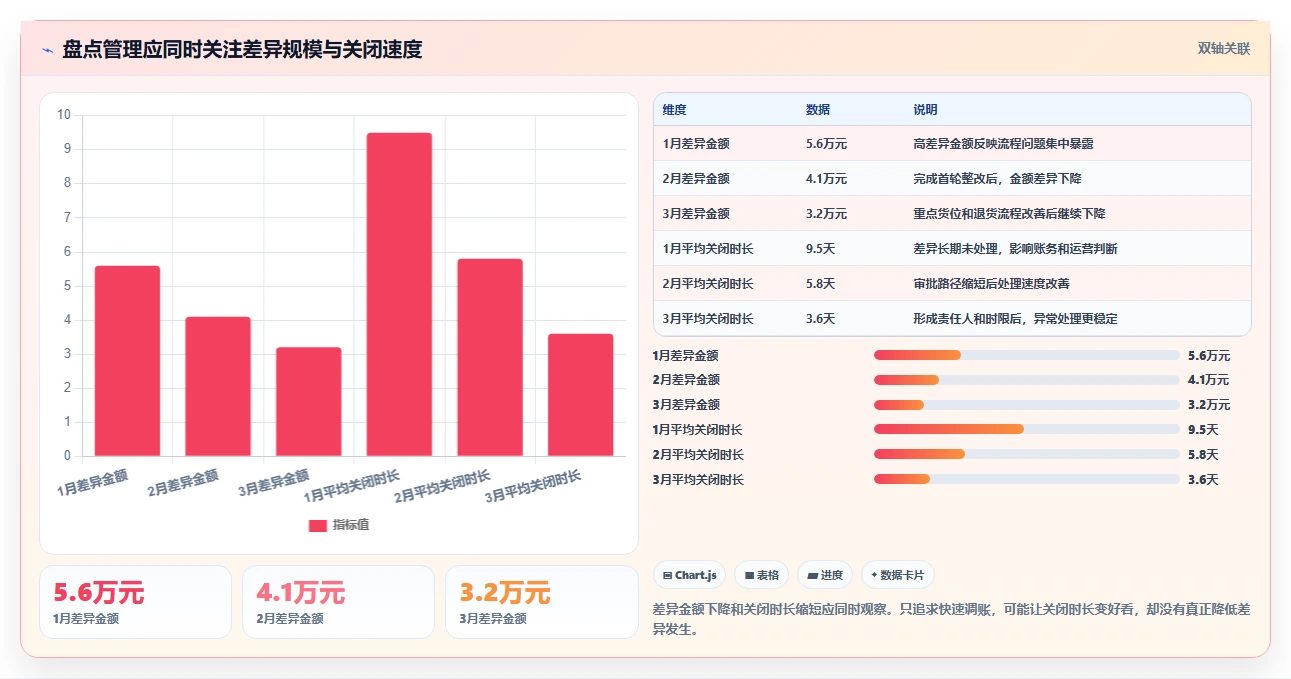The width and height of the screenshot is (1291, 679).
Task: Click the 1月平均关闭时长 progress bar
Action: tap(1027, 429)
